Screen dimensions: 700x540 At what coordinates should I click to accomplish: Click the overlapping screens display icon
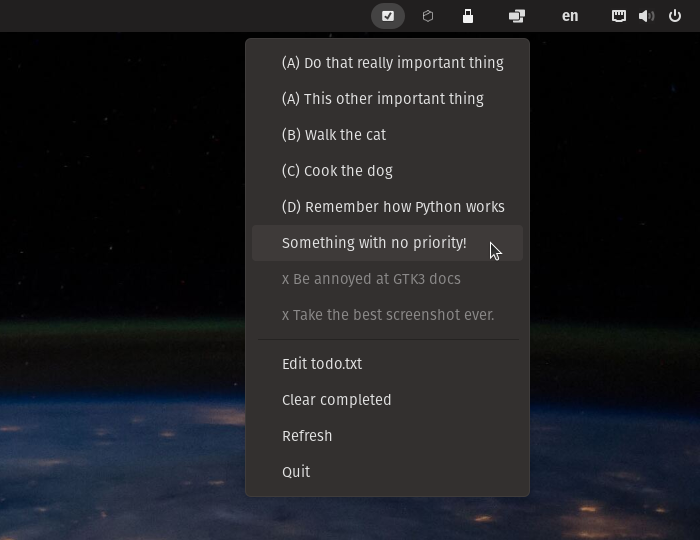coord(517,16)
